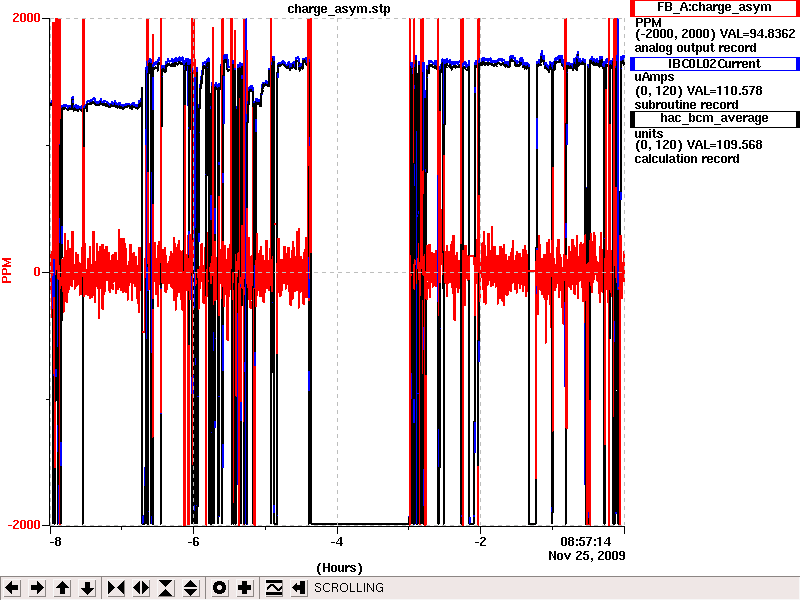Select the IBC0L02Current curve legend

(x=714, y=64)
